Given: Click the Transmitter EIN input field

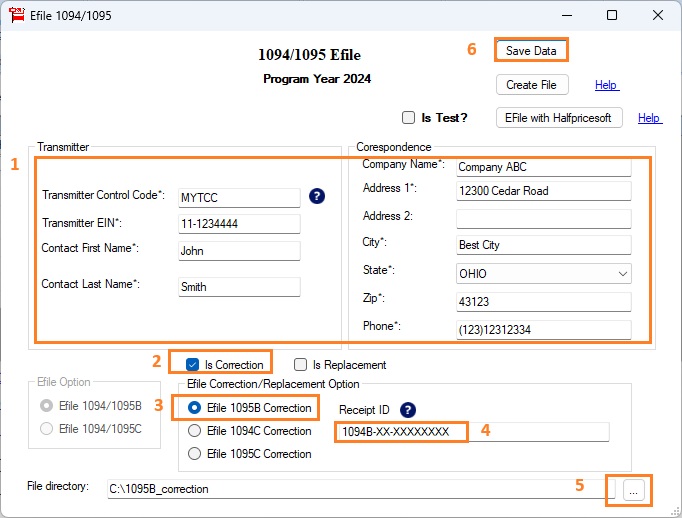Looking at the screenshot, I should pos(238,223).
